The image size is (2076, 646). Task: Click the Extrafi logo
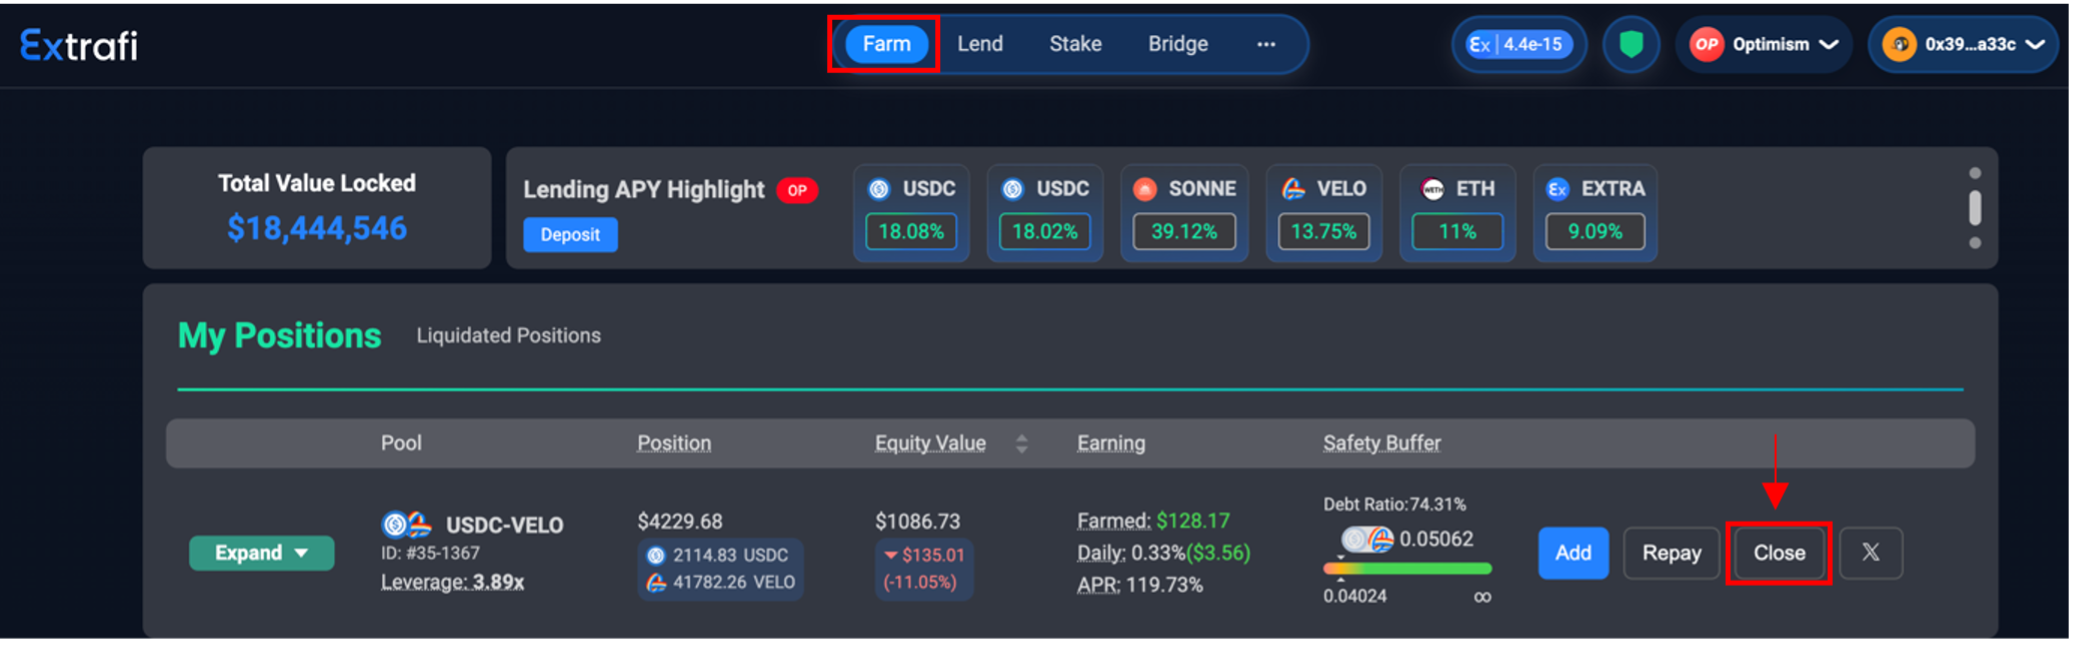pos(79,45)
